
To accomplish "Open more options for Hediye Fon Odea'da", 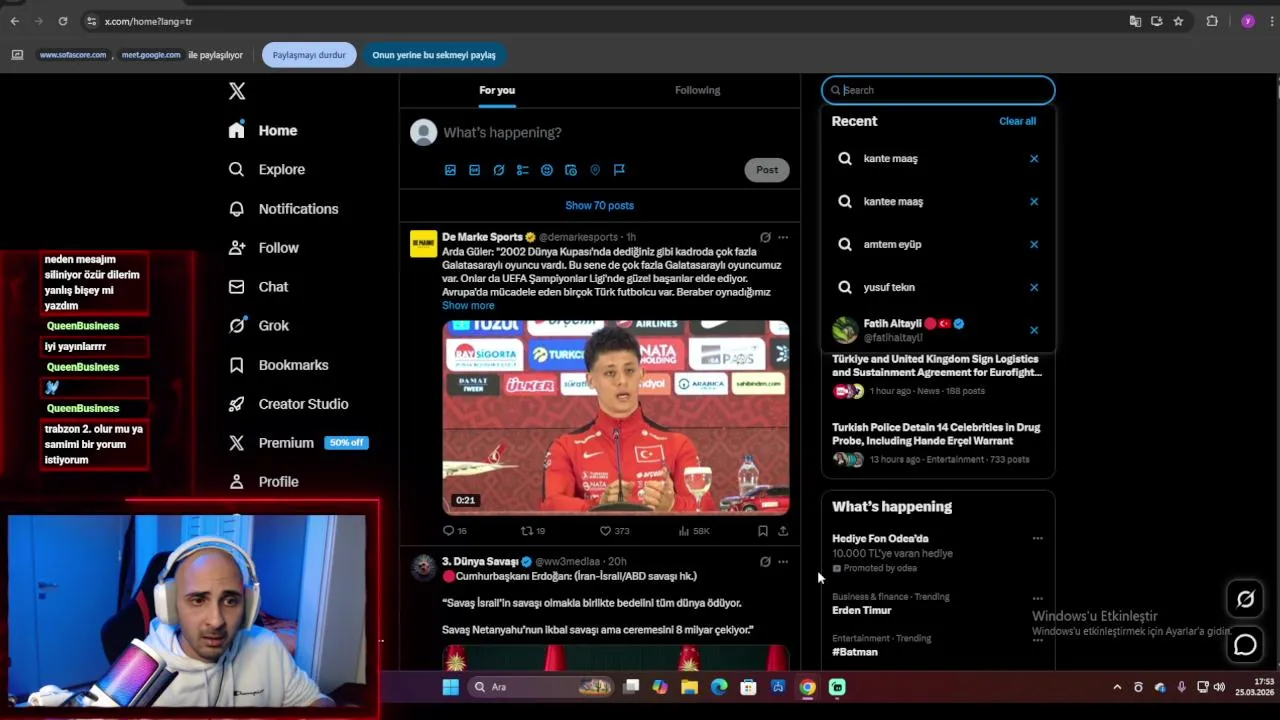I will (1037, 539).
